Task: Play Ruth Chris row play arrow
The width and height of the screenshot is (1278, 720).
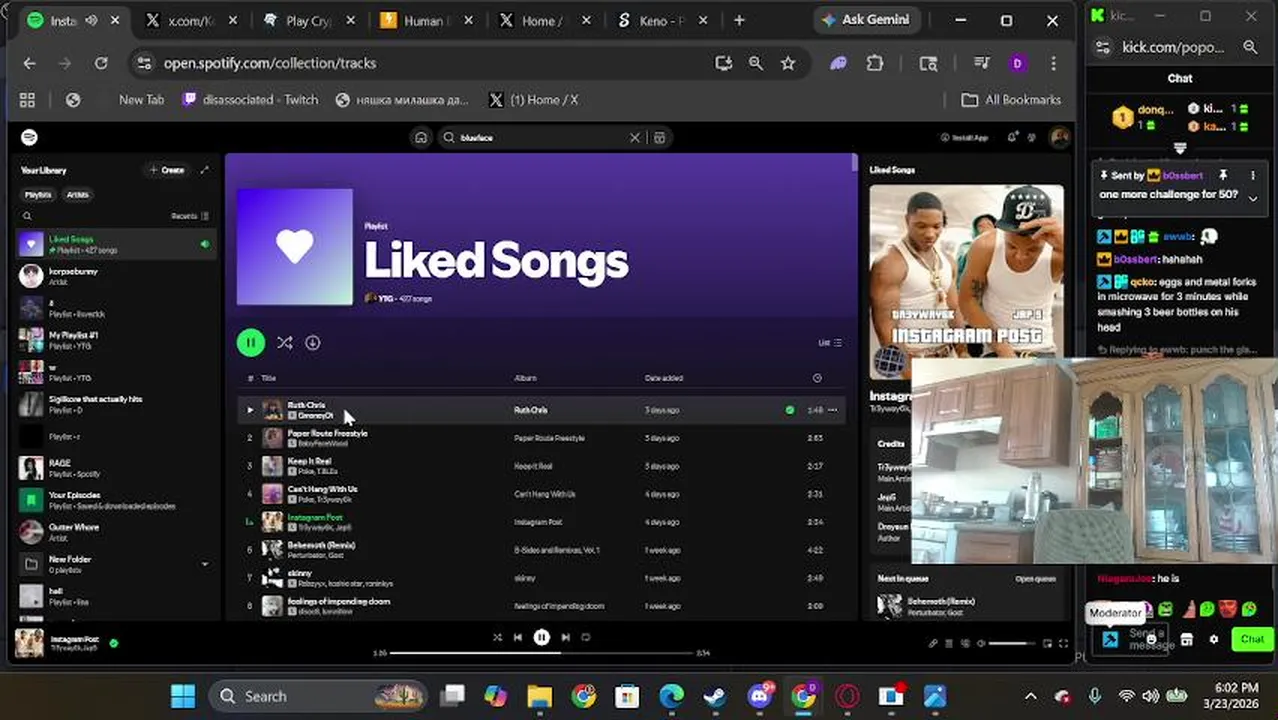Action: (x=250, y=410)
